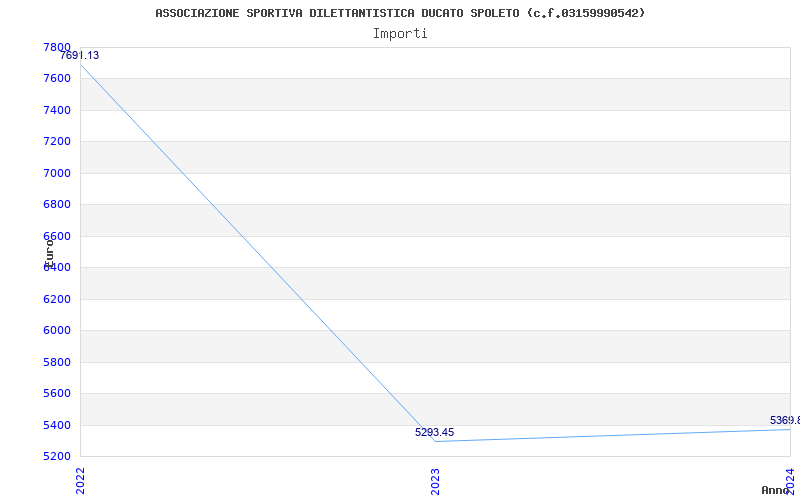This screenshot has width=800, height=500.
Task: Select the 5369.8 data point label
Action: [x=785, y=420]
